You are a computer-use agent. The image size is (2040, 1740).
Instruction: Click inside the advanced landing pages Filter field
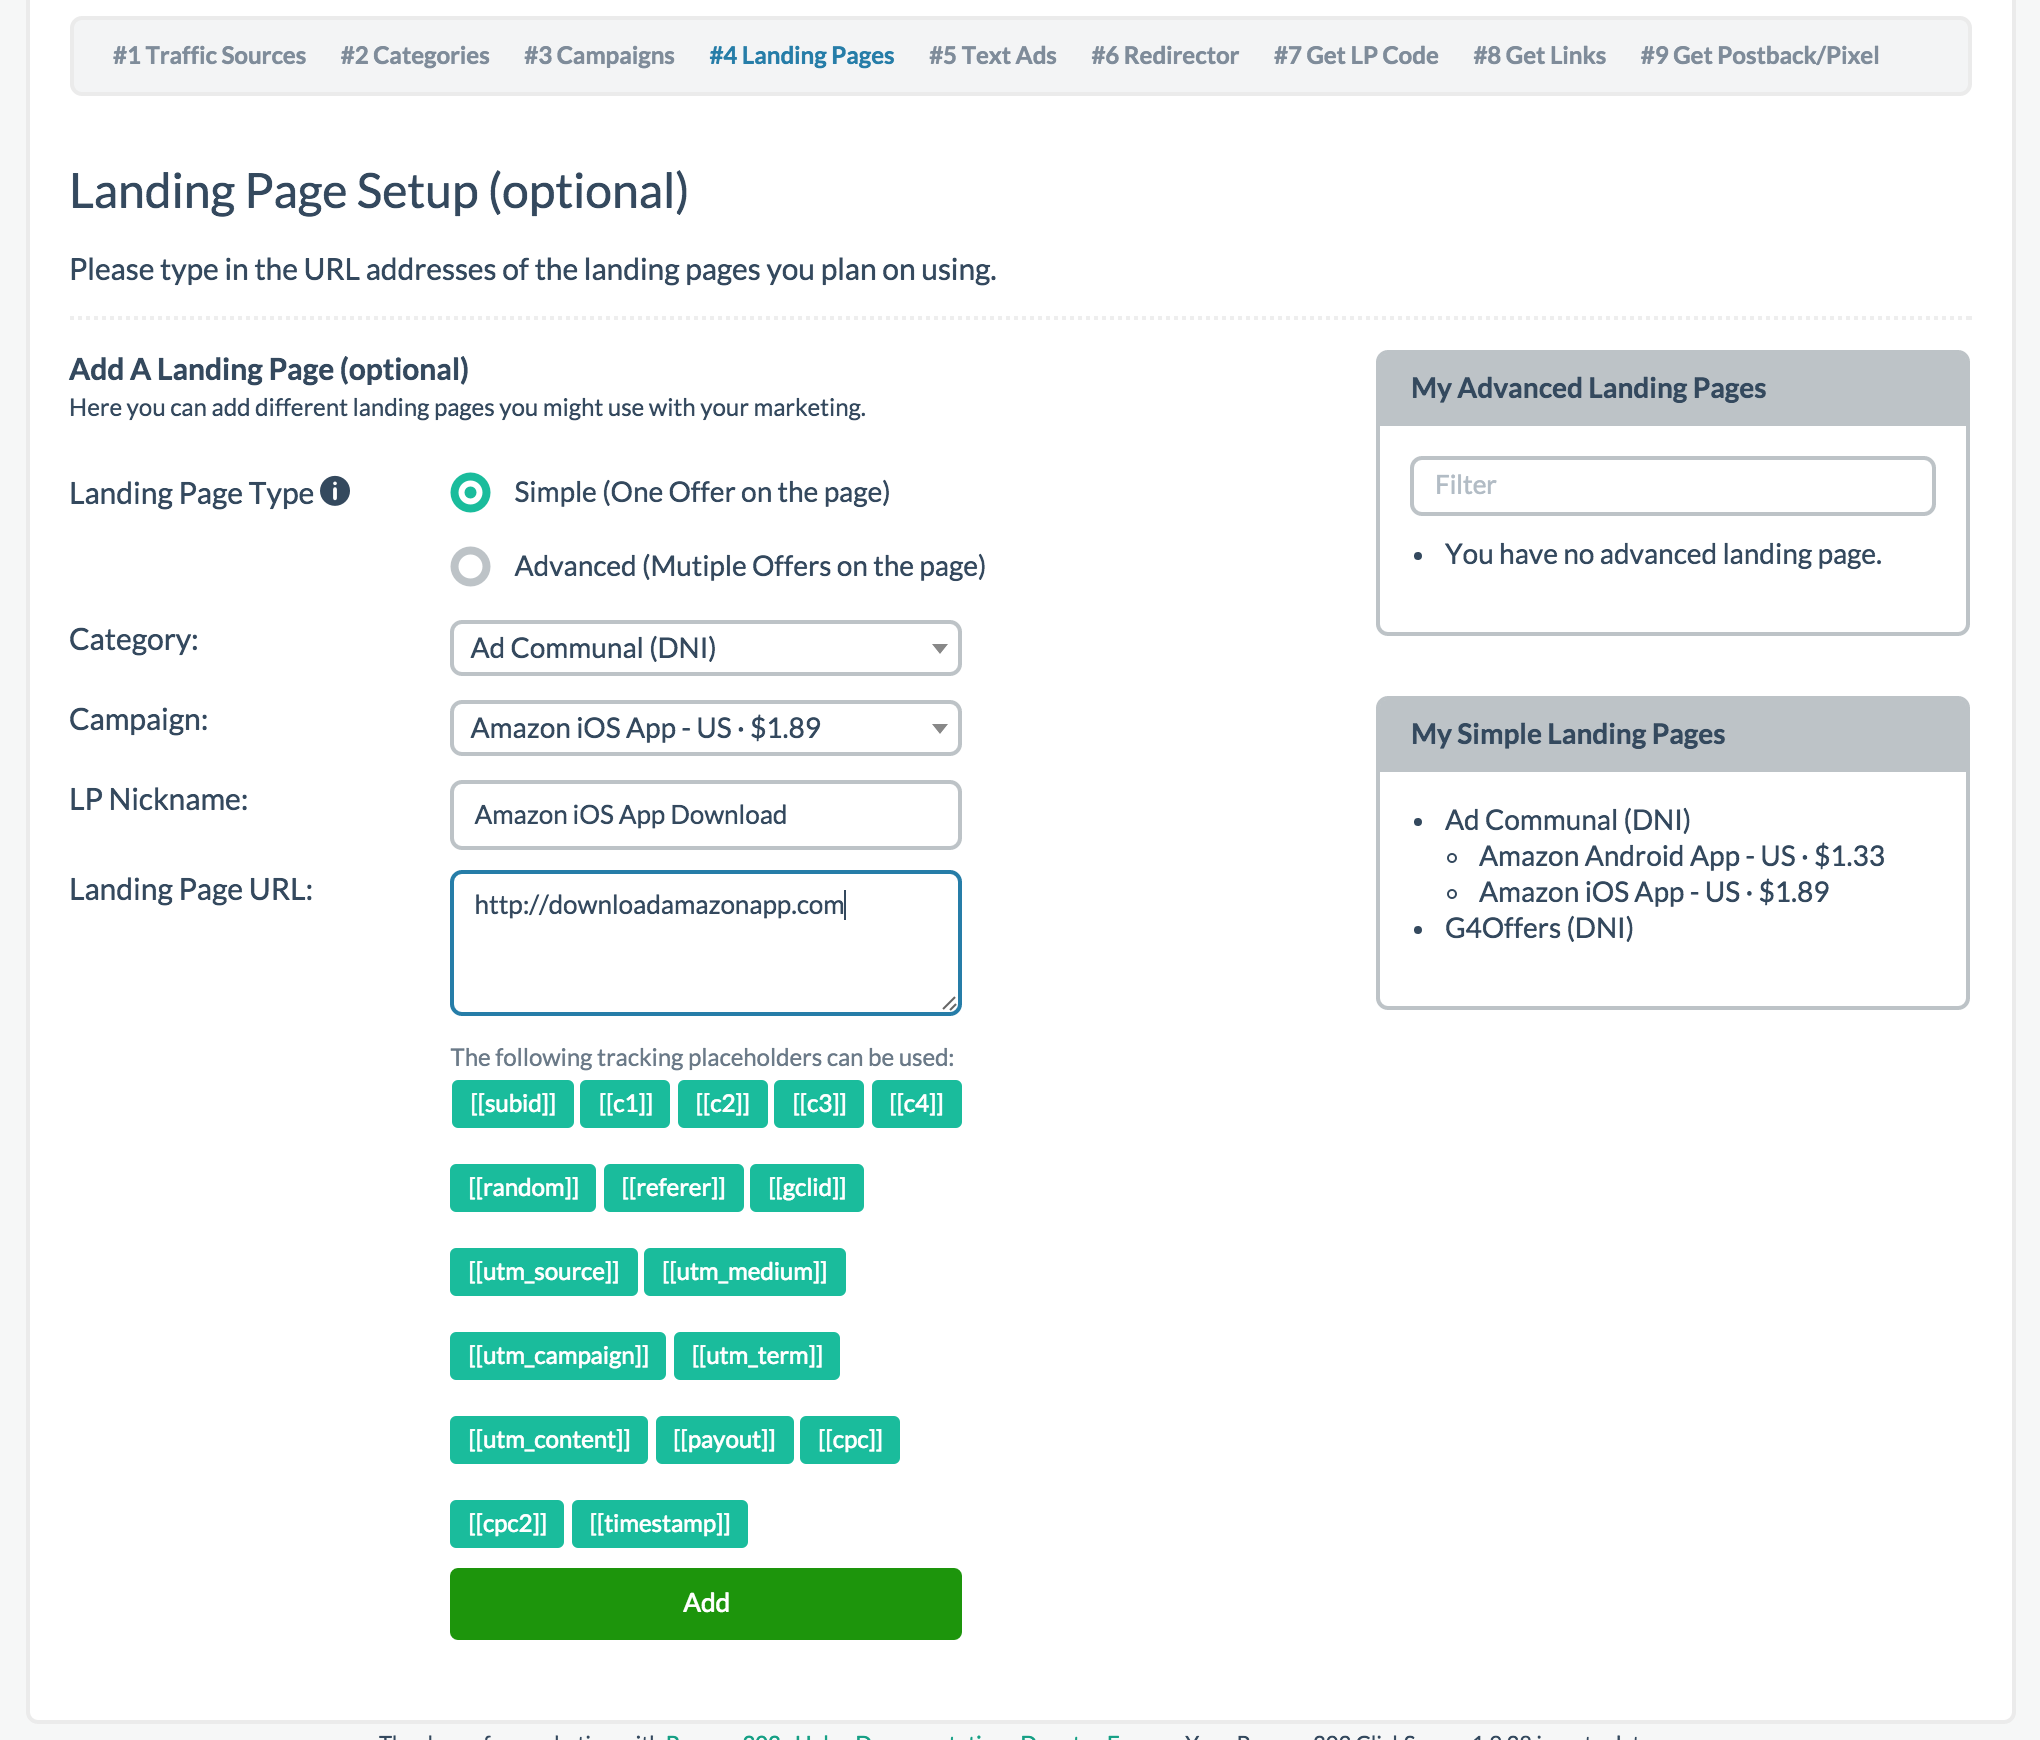(x=1671, y=485)
